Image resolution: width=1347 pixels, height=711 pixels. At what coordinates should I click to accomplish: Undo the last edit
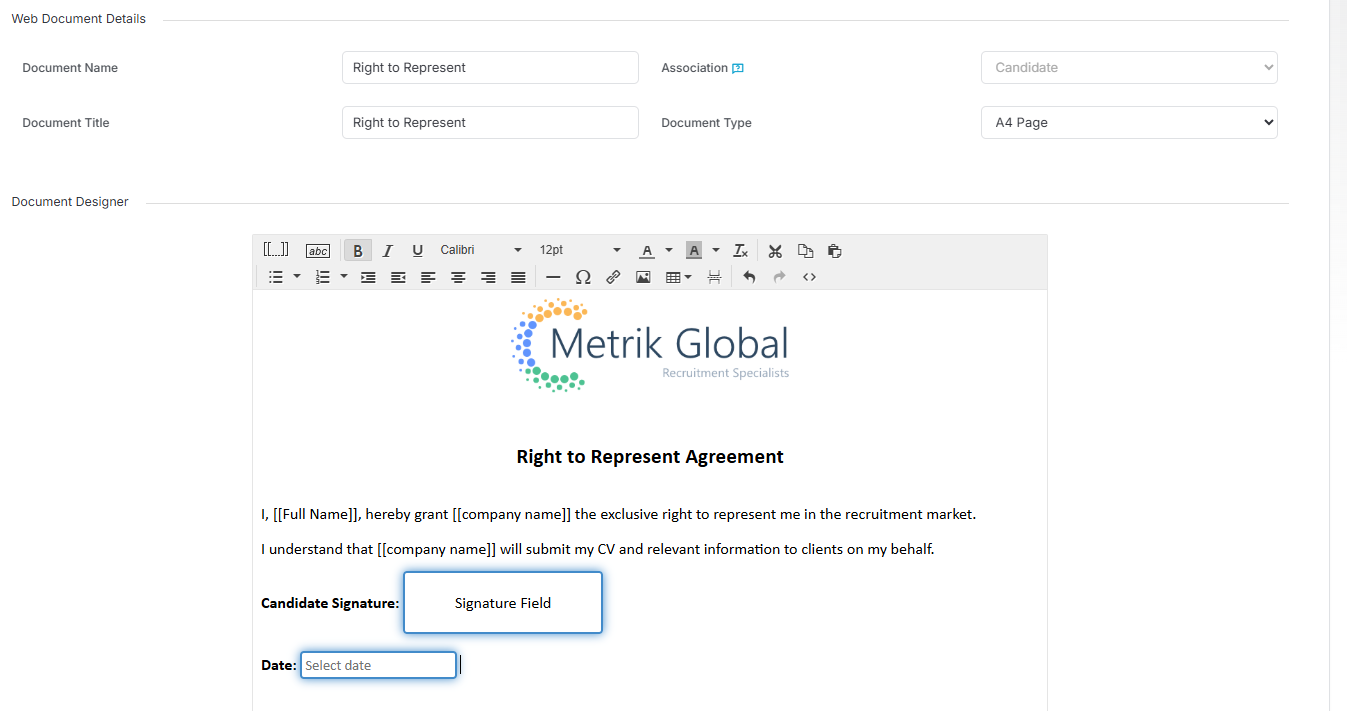tap(749, 277)
